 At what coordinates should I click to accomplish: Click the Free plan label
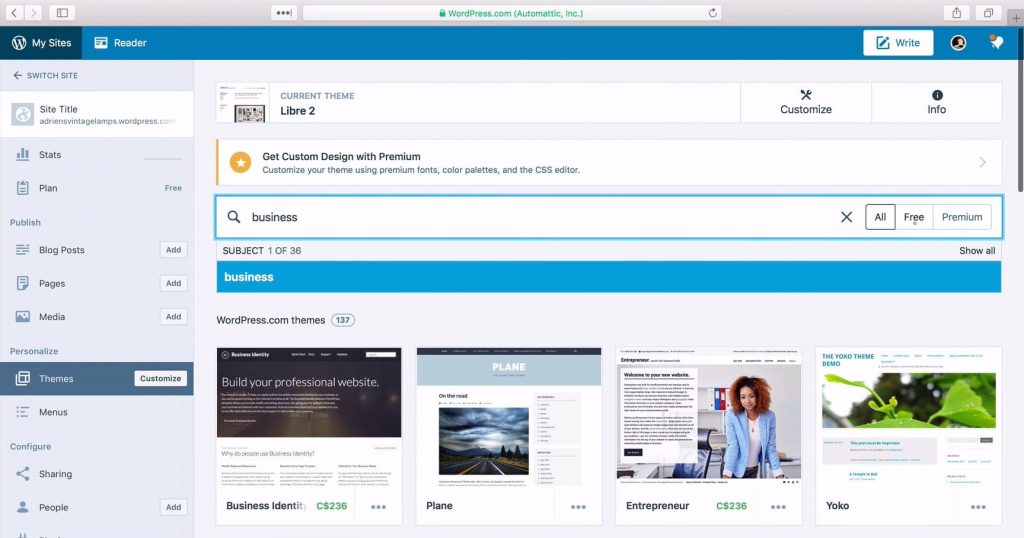(x=173, y=188)
